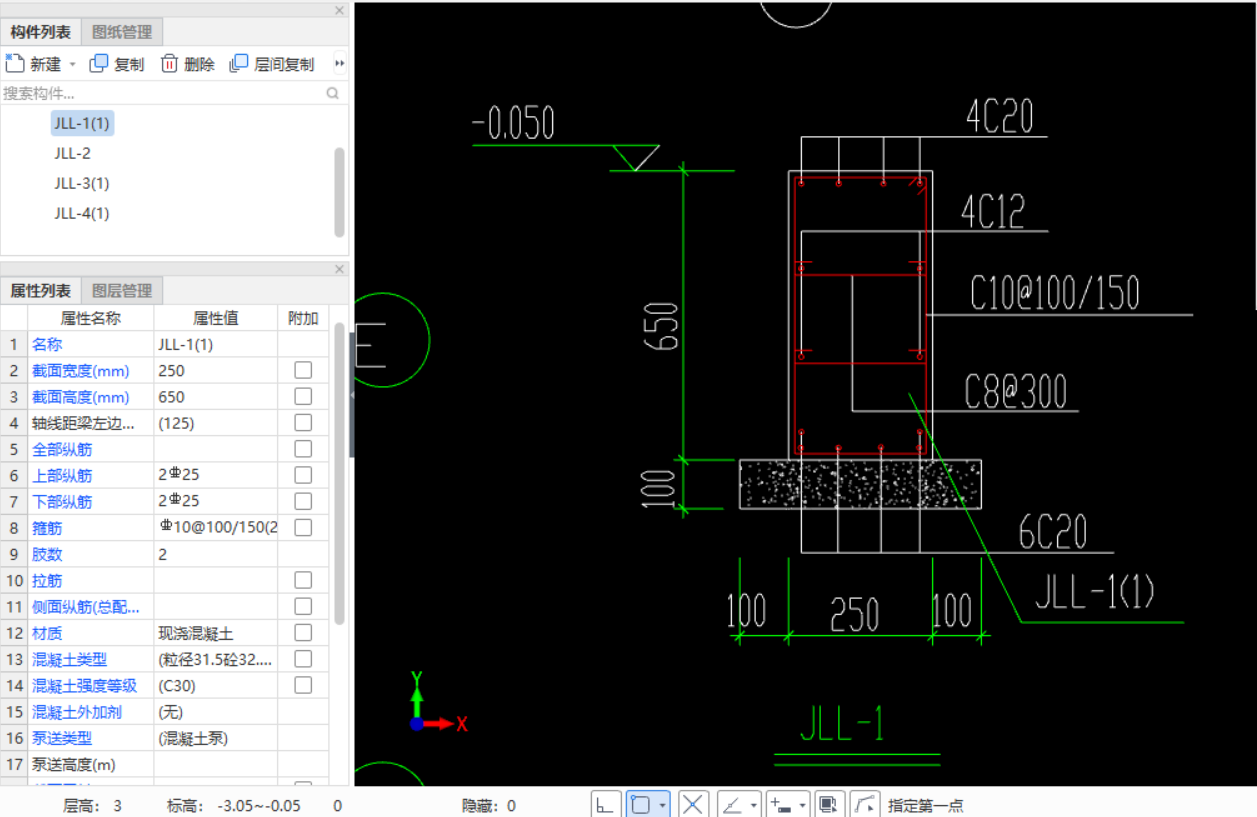Click the panel collapse handle beside drawing
1257x817 pixels.
click(x=352, y=396)
